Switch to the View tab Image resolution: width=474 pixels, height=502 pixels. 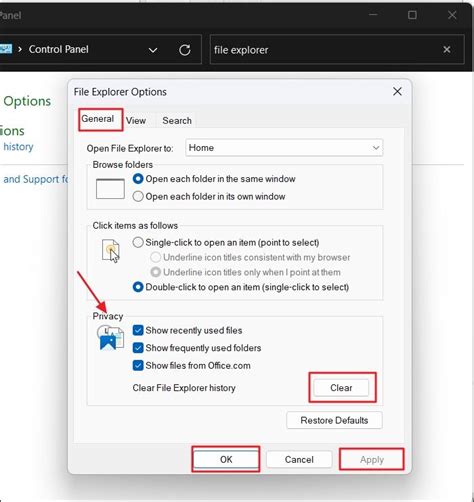coord(136,121)
